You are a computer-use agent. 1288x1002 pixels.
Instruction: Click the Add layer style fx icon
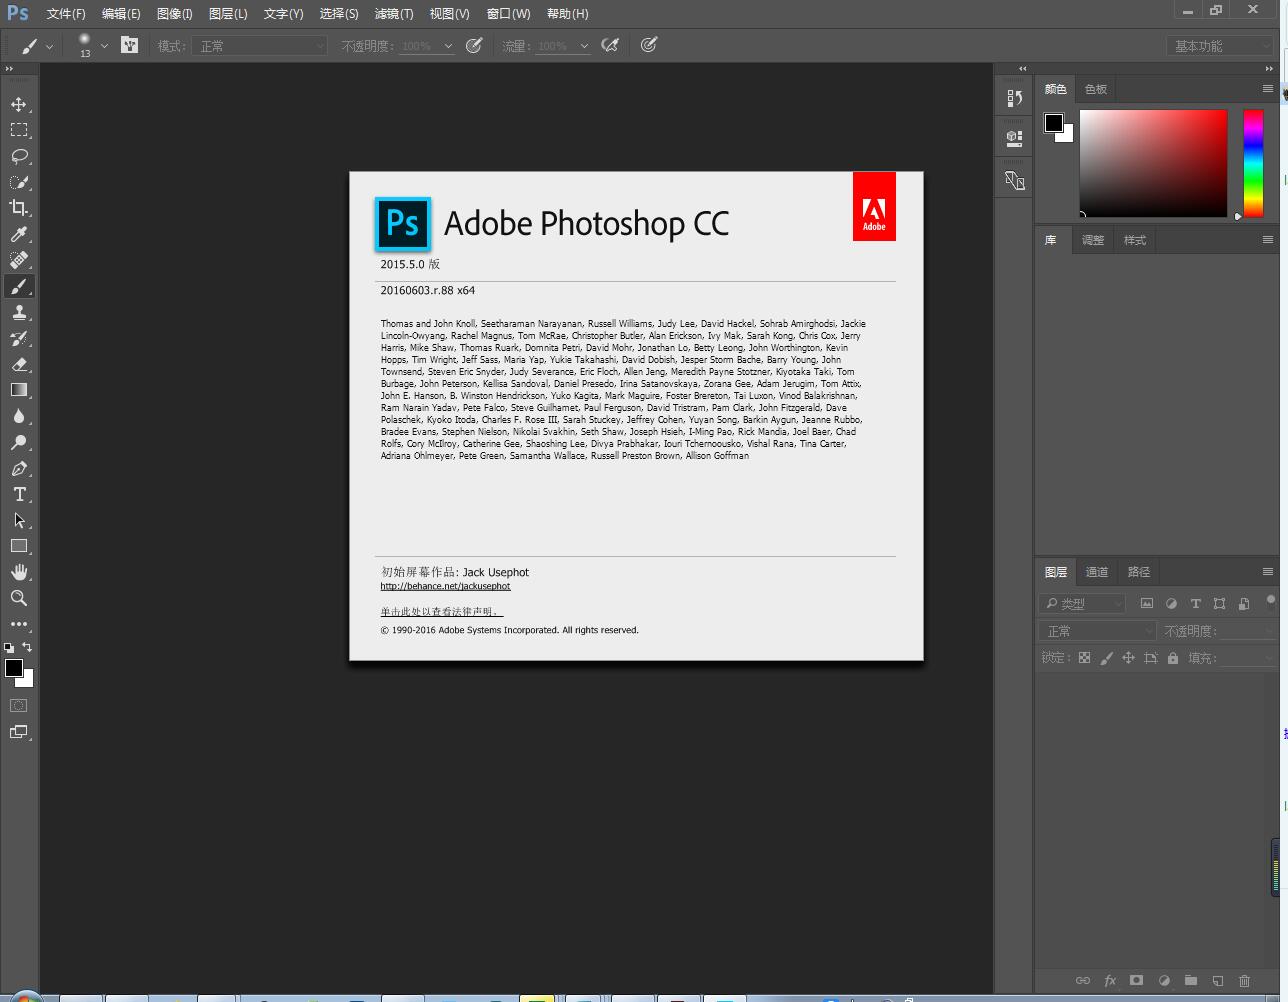(x=1109, y=981)
